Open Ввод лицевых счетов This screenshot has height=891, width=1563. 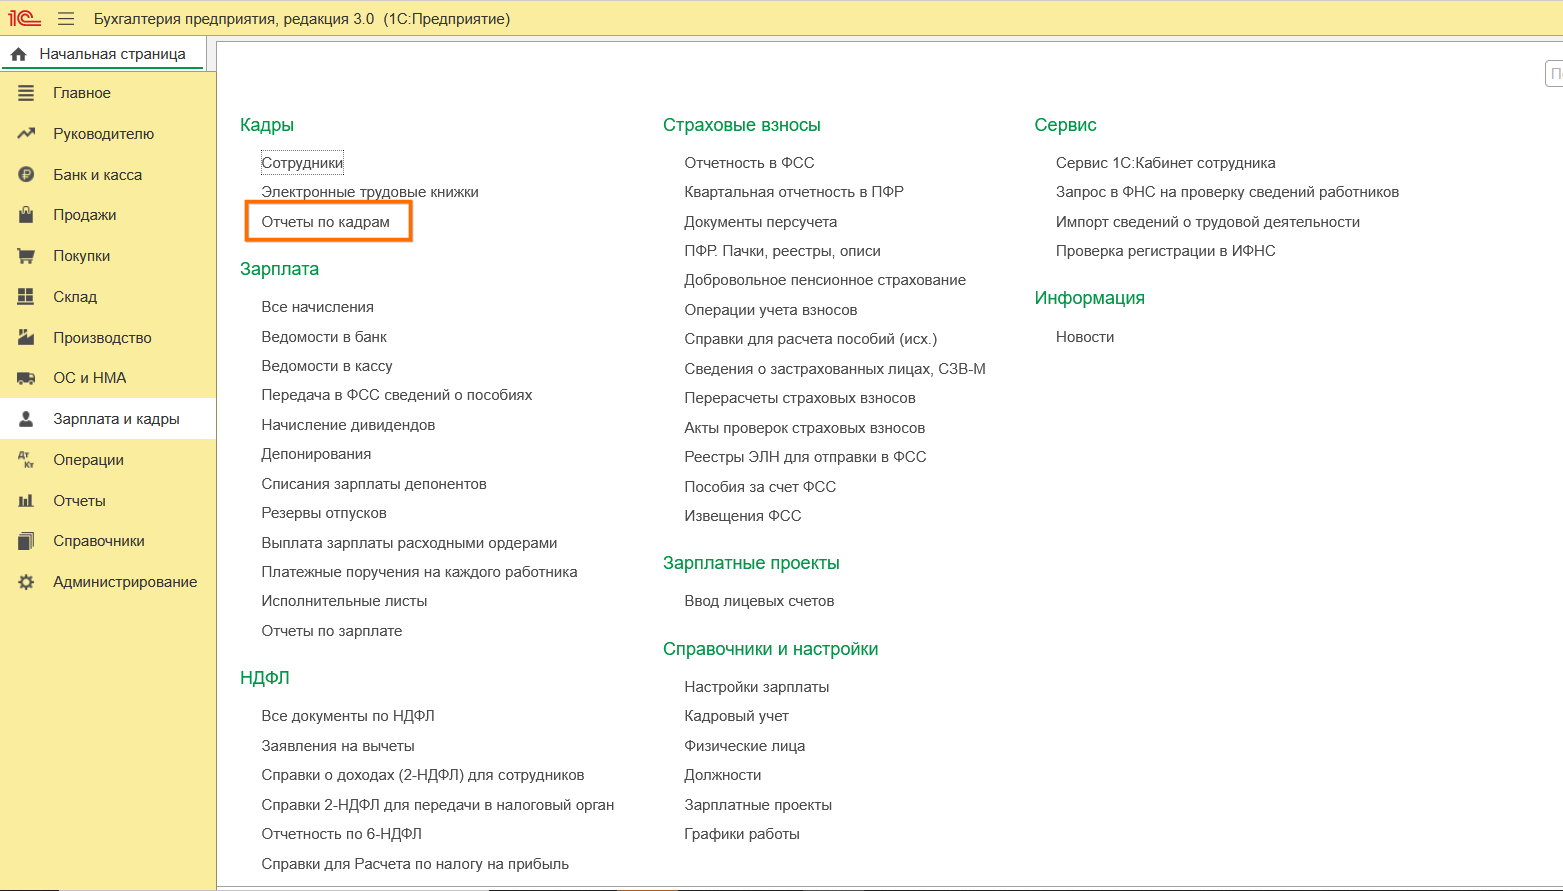coord(759,601)
